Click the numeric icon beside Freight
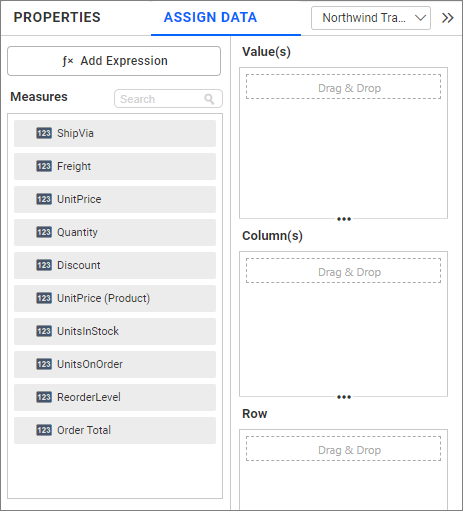463x511 pixels. tap(44, 166)
